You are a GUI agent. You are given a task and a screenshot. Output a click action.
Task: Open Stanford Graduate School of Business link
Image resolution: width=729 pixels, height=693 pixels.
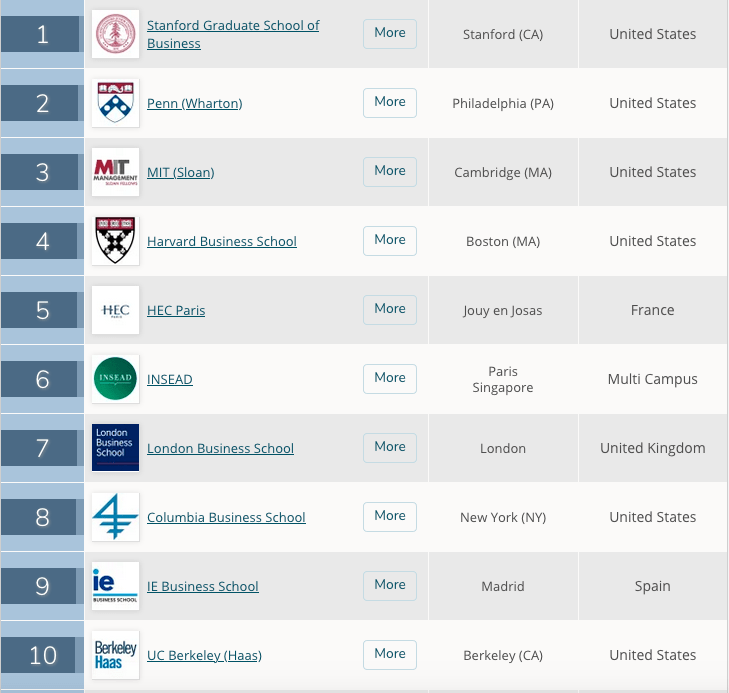pos(233,34)
